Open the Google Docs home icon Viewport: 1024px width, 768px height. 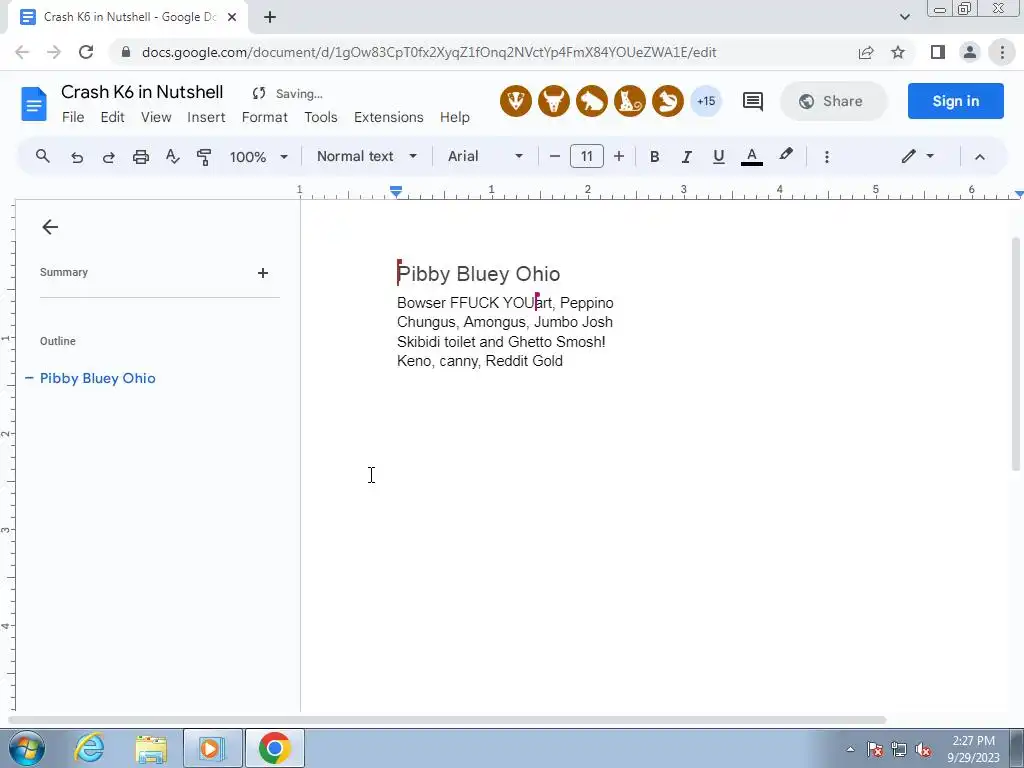(x=34, y=104)
